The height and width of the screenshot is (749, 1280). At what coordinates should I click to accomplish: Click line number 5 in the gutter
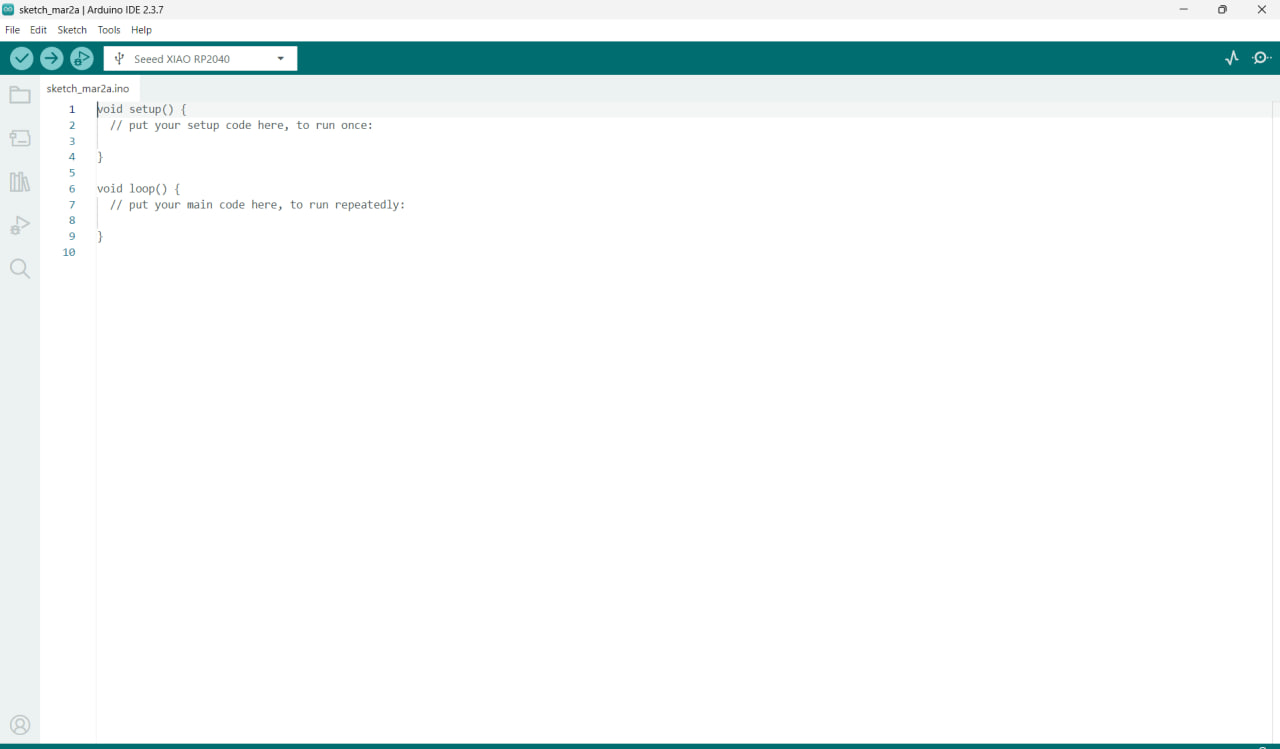72,173
